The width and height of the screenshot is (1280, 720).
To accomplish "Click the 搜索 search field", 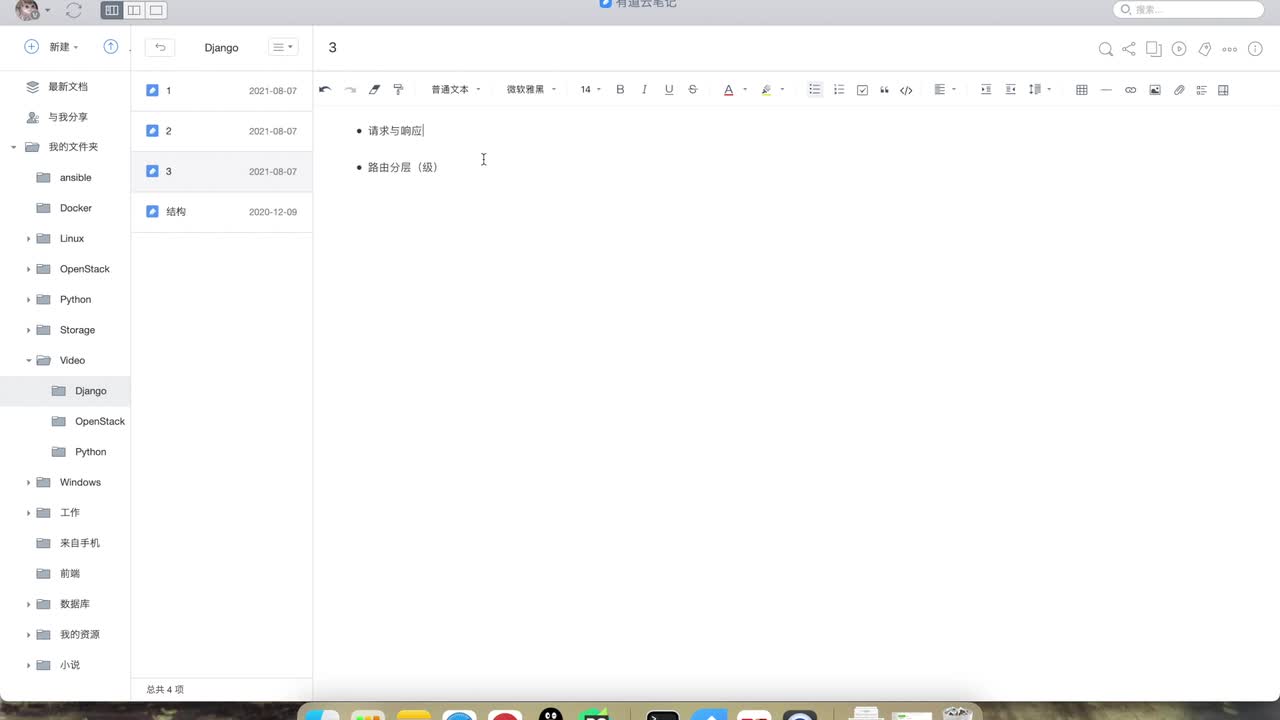I will 1189,10.
